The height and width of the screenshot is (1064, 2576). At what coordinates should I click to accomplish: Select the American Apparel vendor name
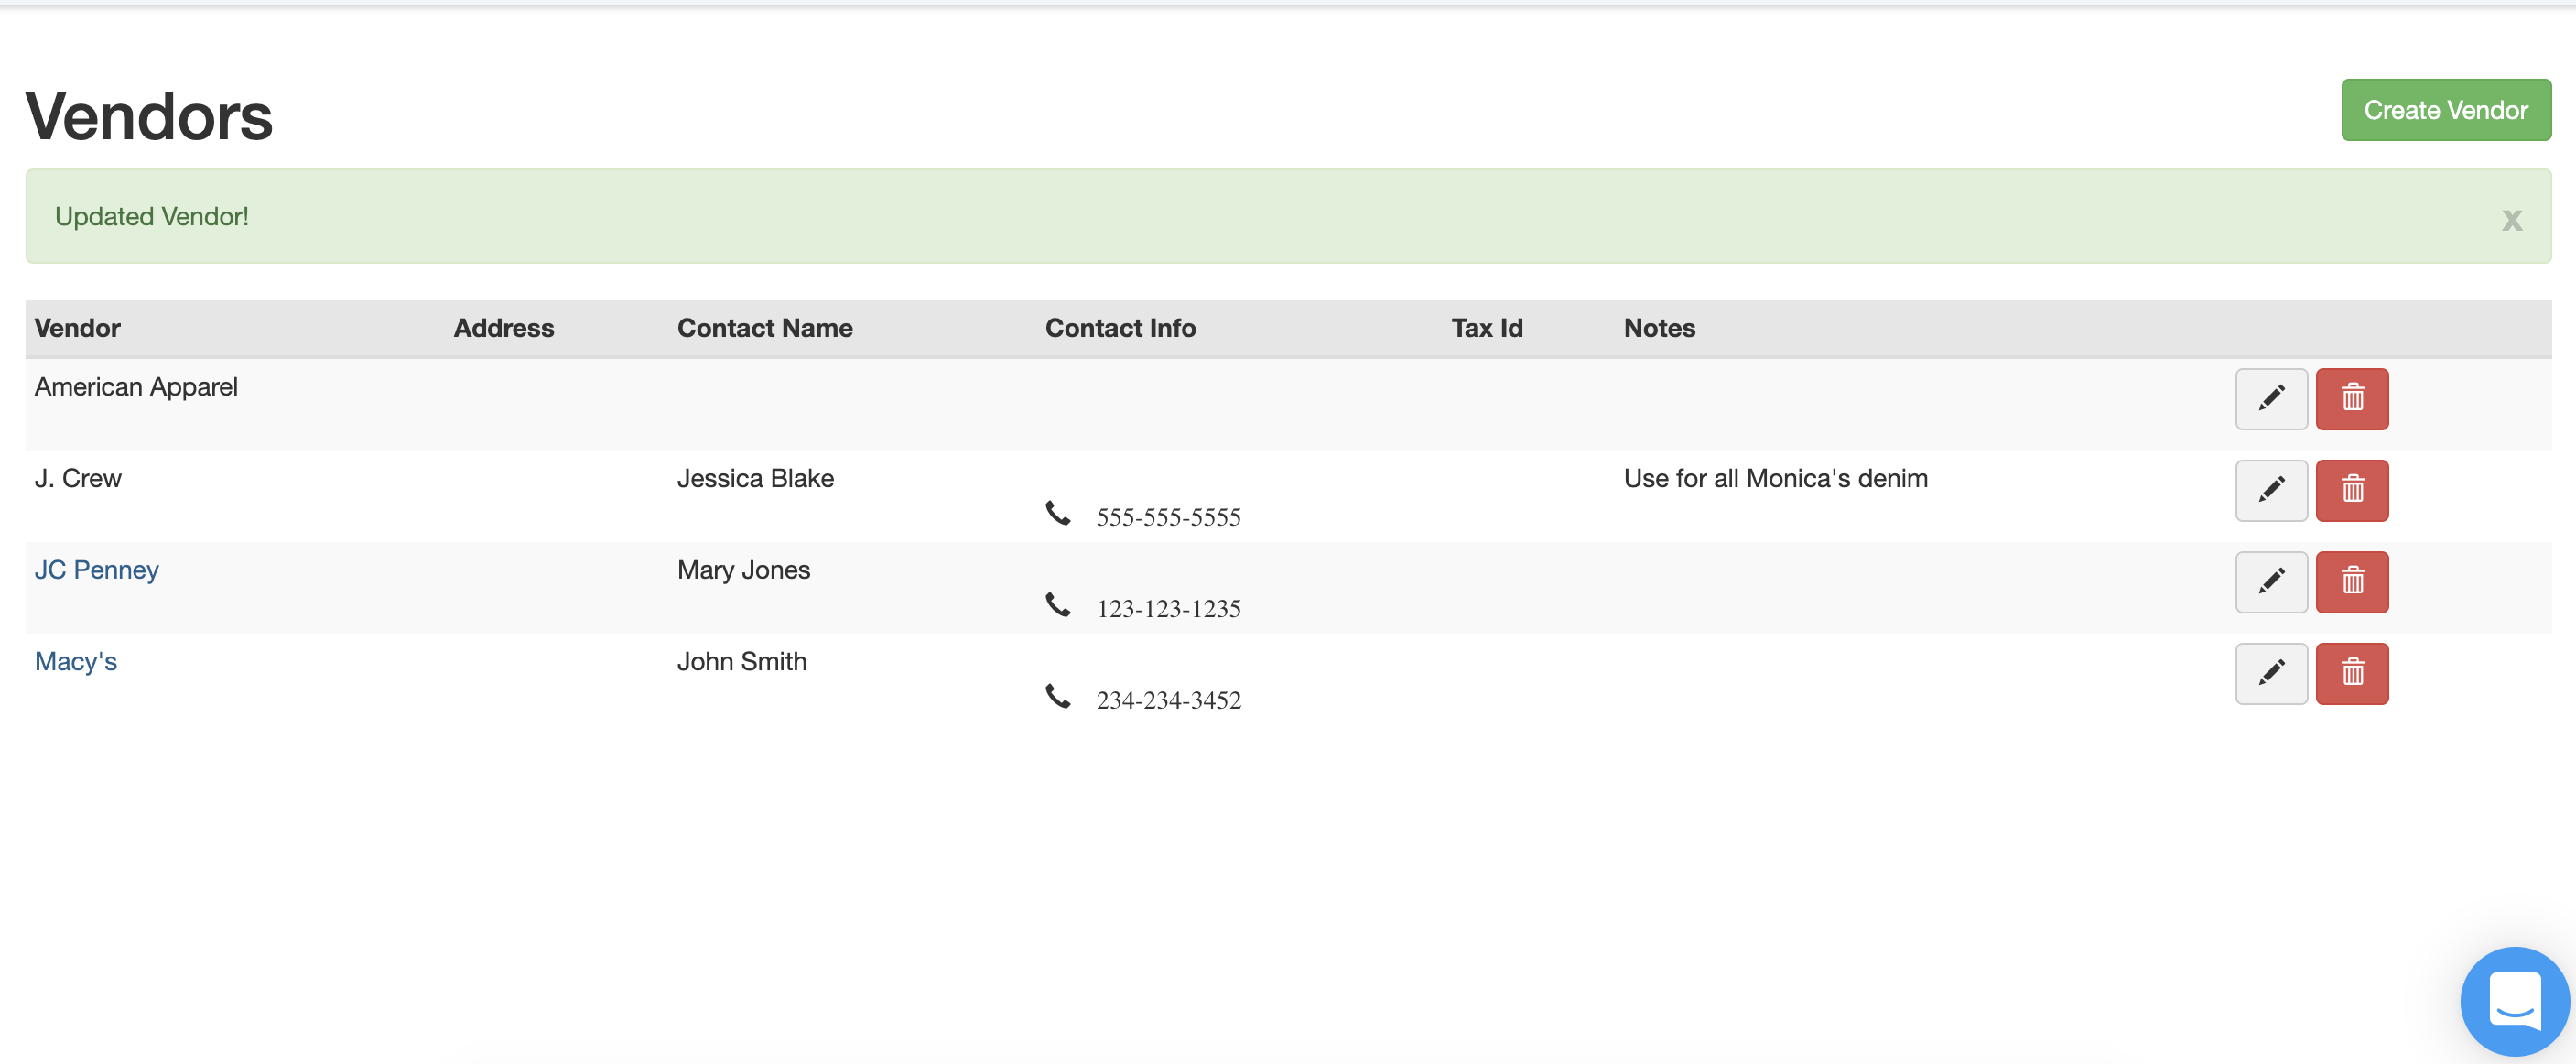pos(136,387)
